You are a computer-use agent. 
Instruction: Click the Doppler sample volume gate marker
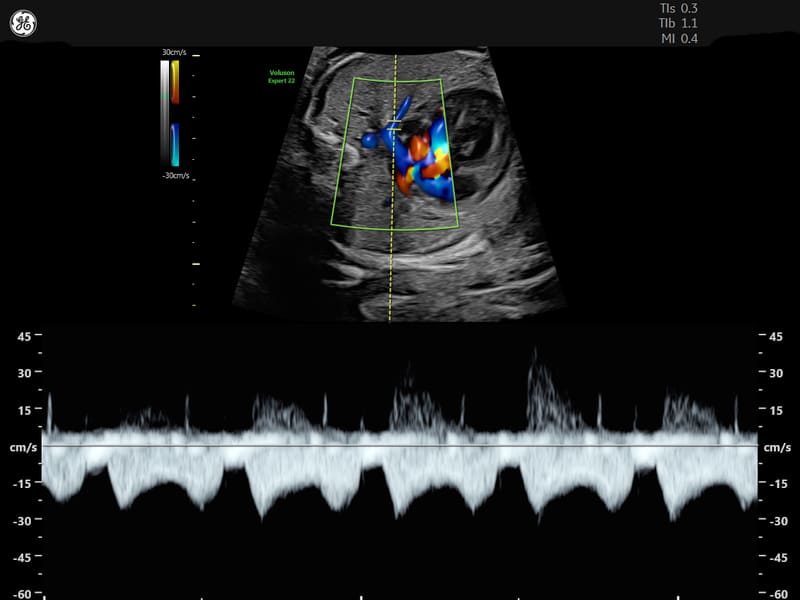click(395, 127)
